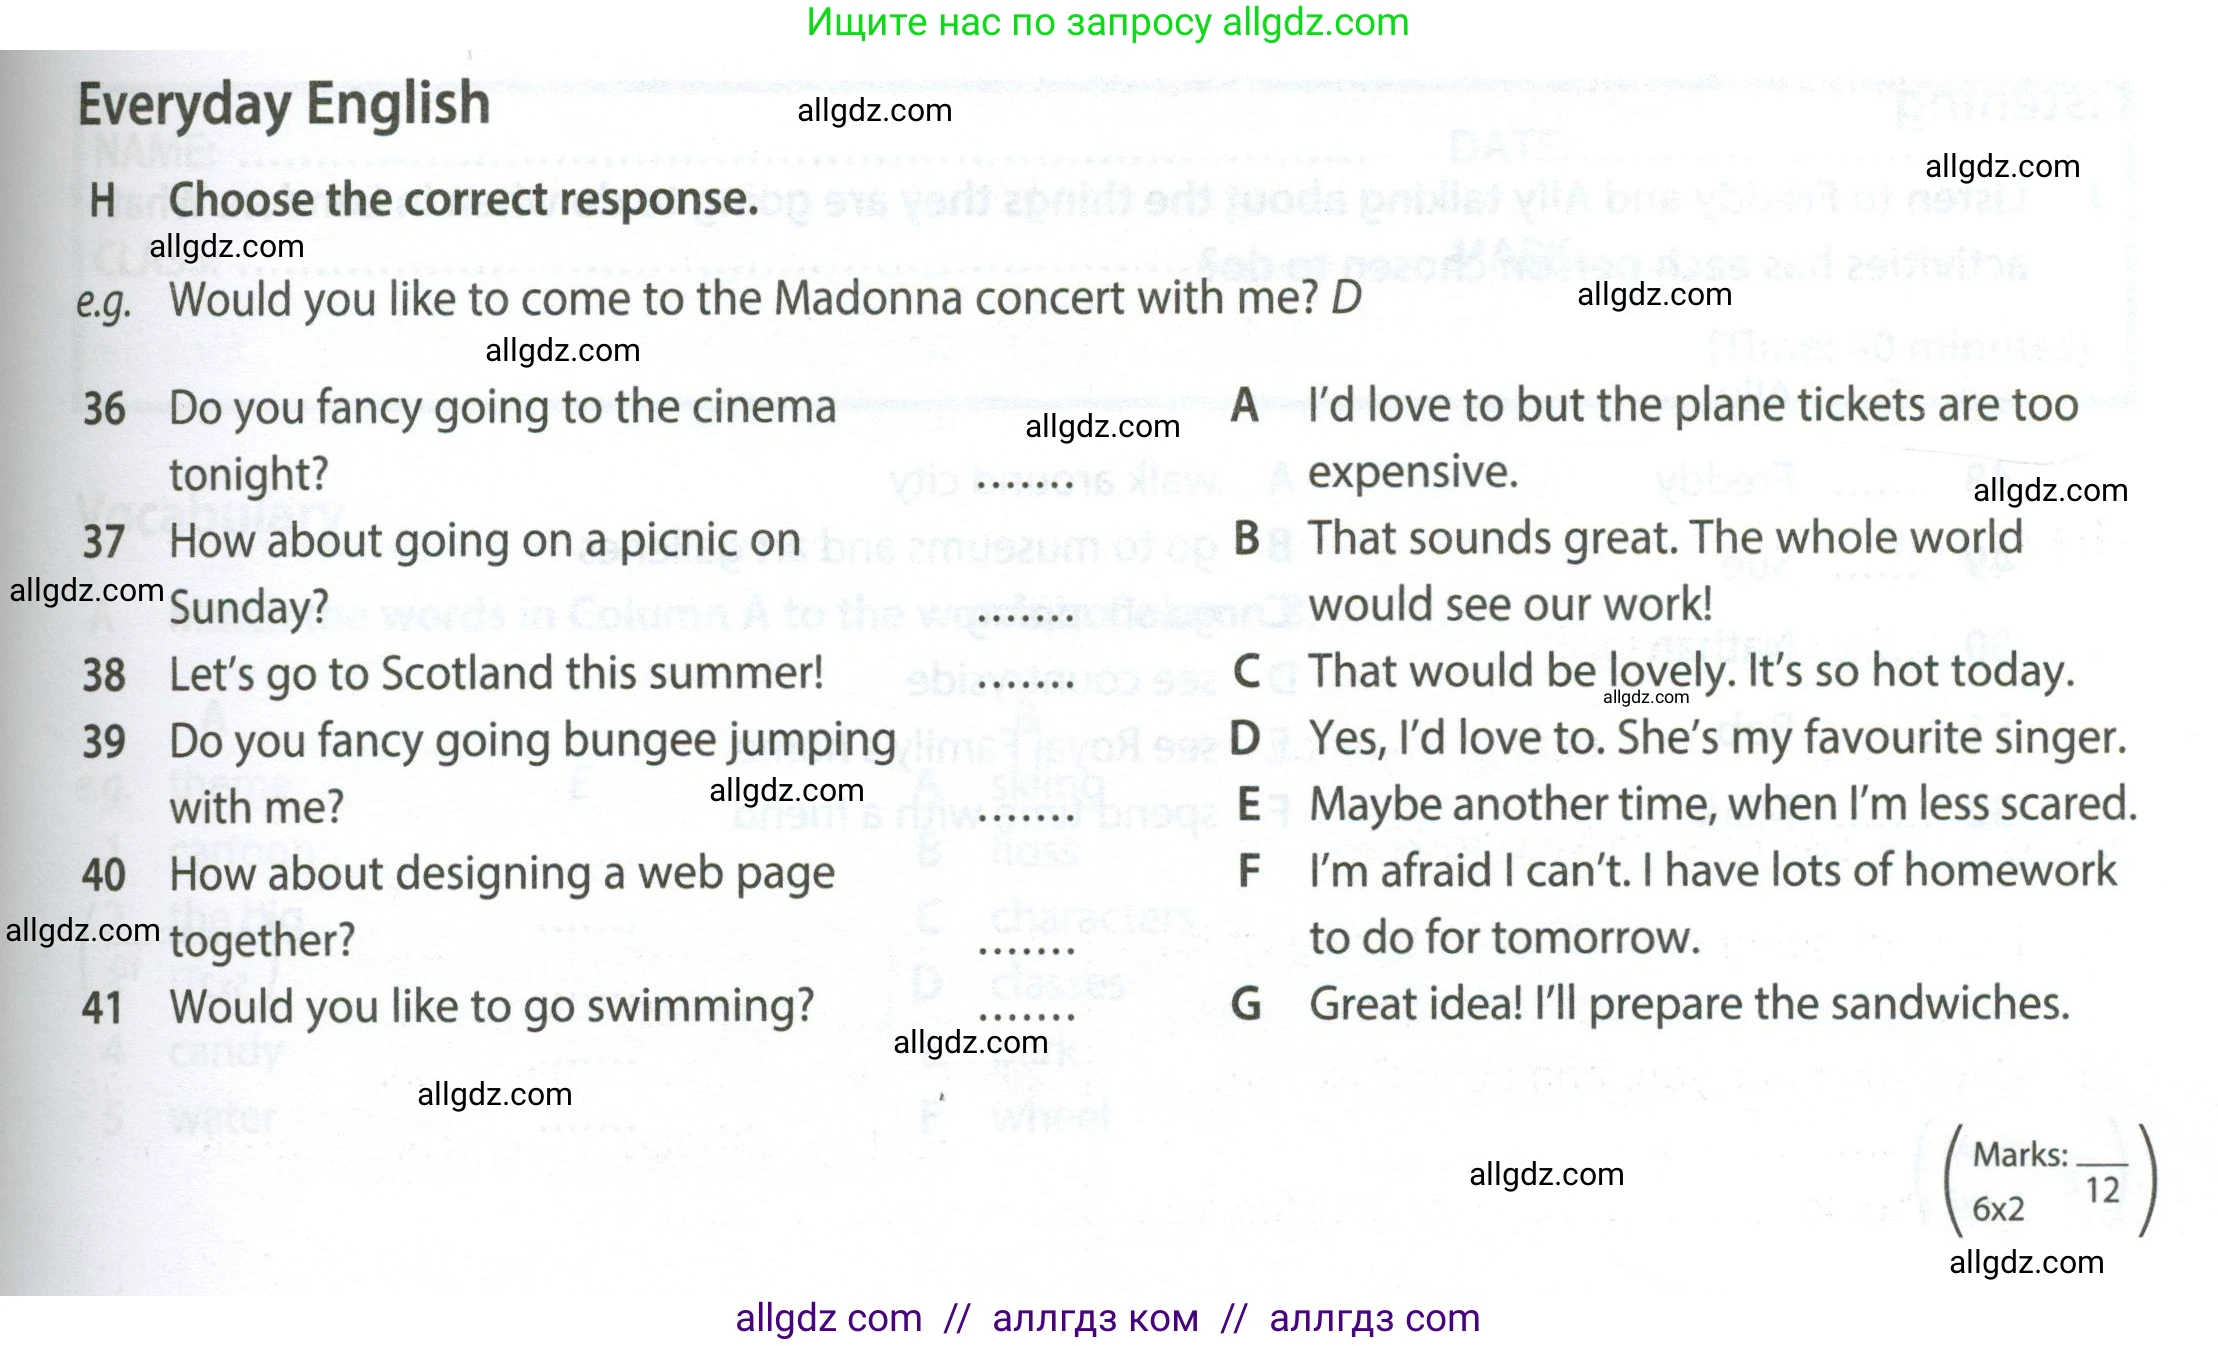This screenshot has width=2218, height=1346.
Task: Select response E about being less scared
Action: pyautogui.click(x=1722, y=804)
